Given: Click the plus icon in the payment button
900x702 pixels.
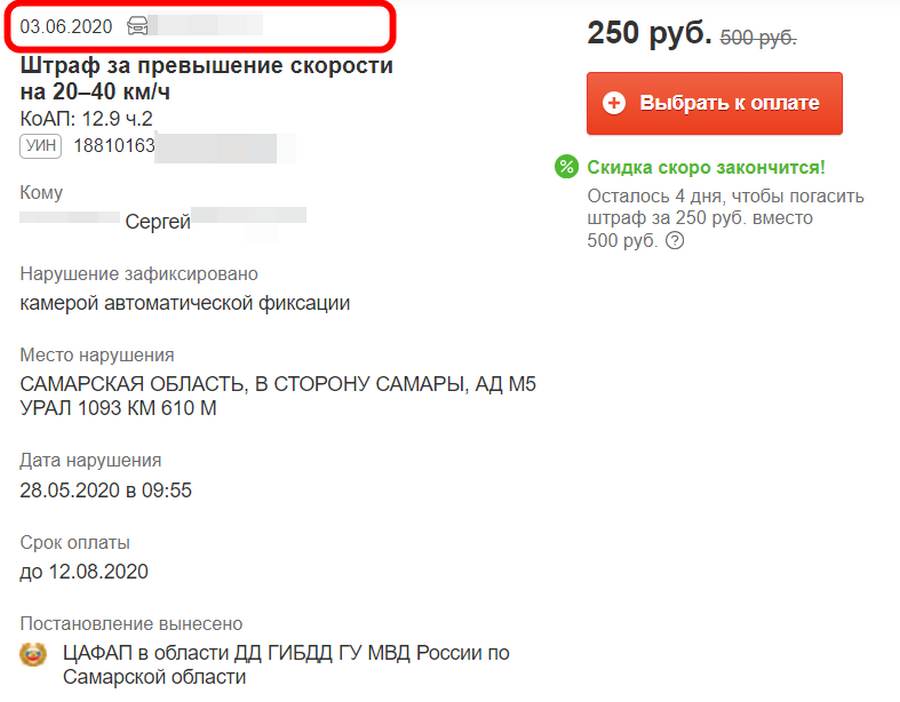Looking at the screenshot, I should coord(614,103).
